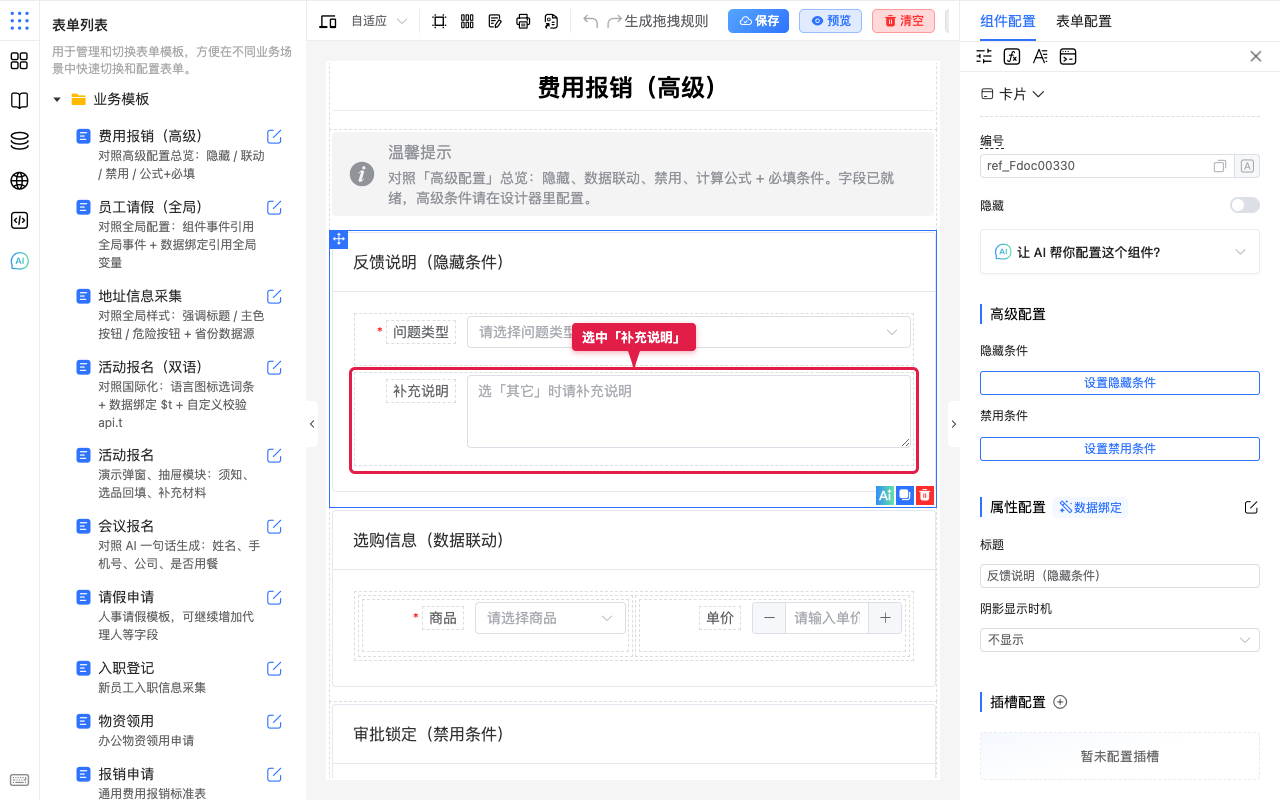Click the blue copy icon on selected card

[905, 495]
